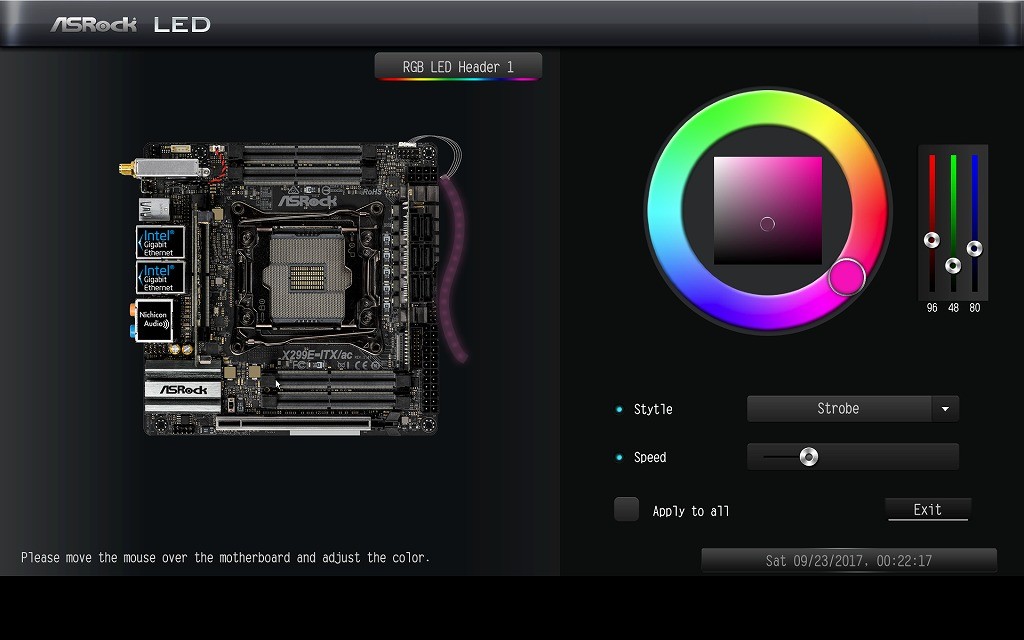Click the blue channel slider knob

(974, 249)
